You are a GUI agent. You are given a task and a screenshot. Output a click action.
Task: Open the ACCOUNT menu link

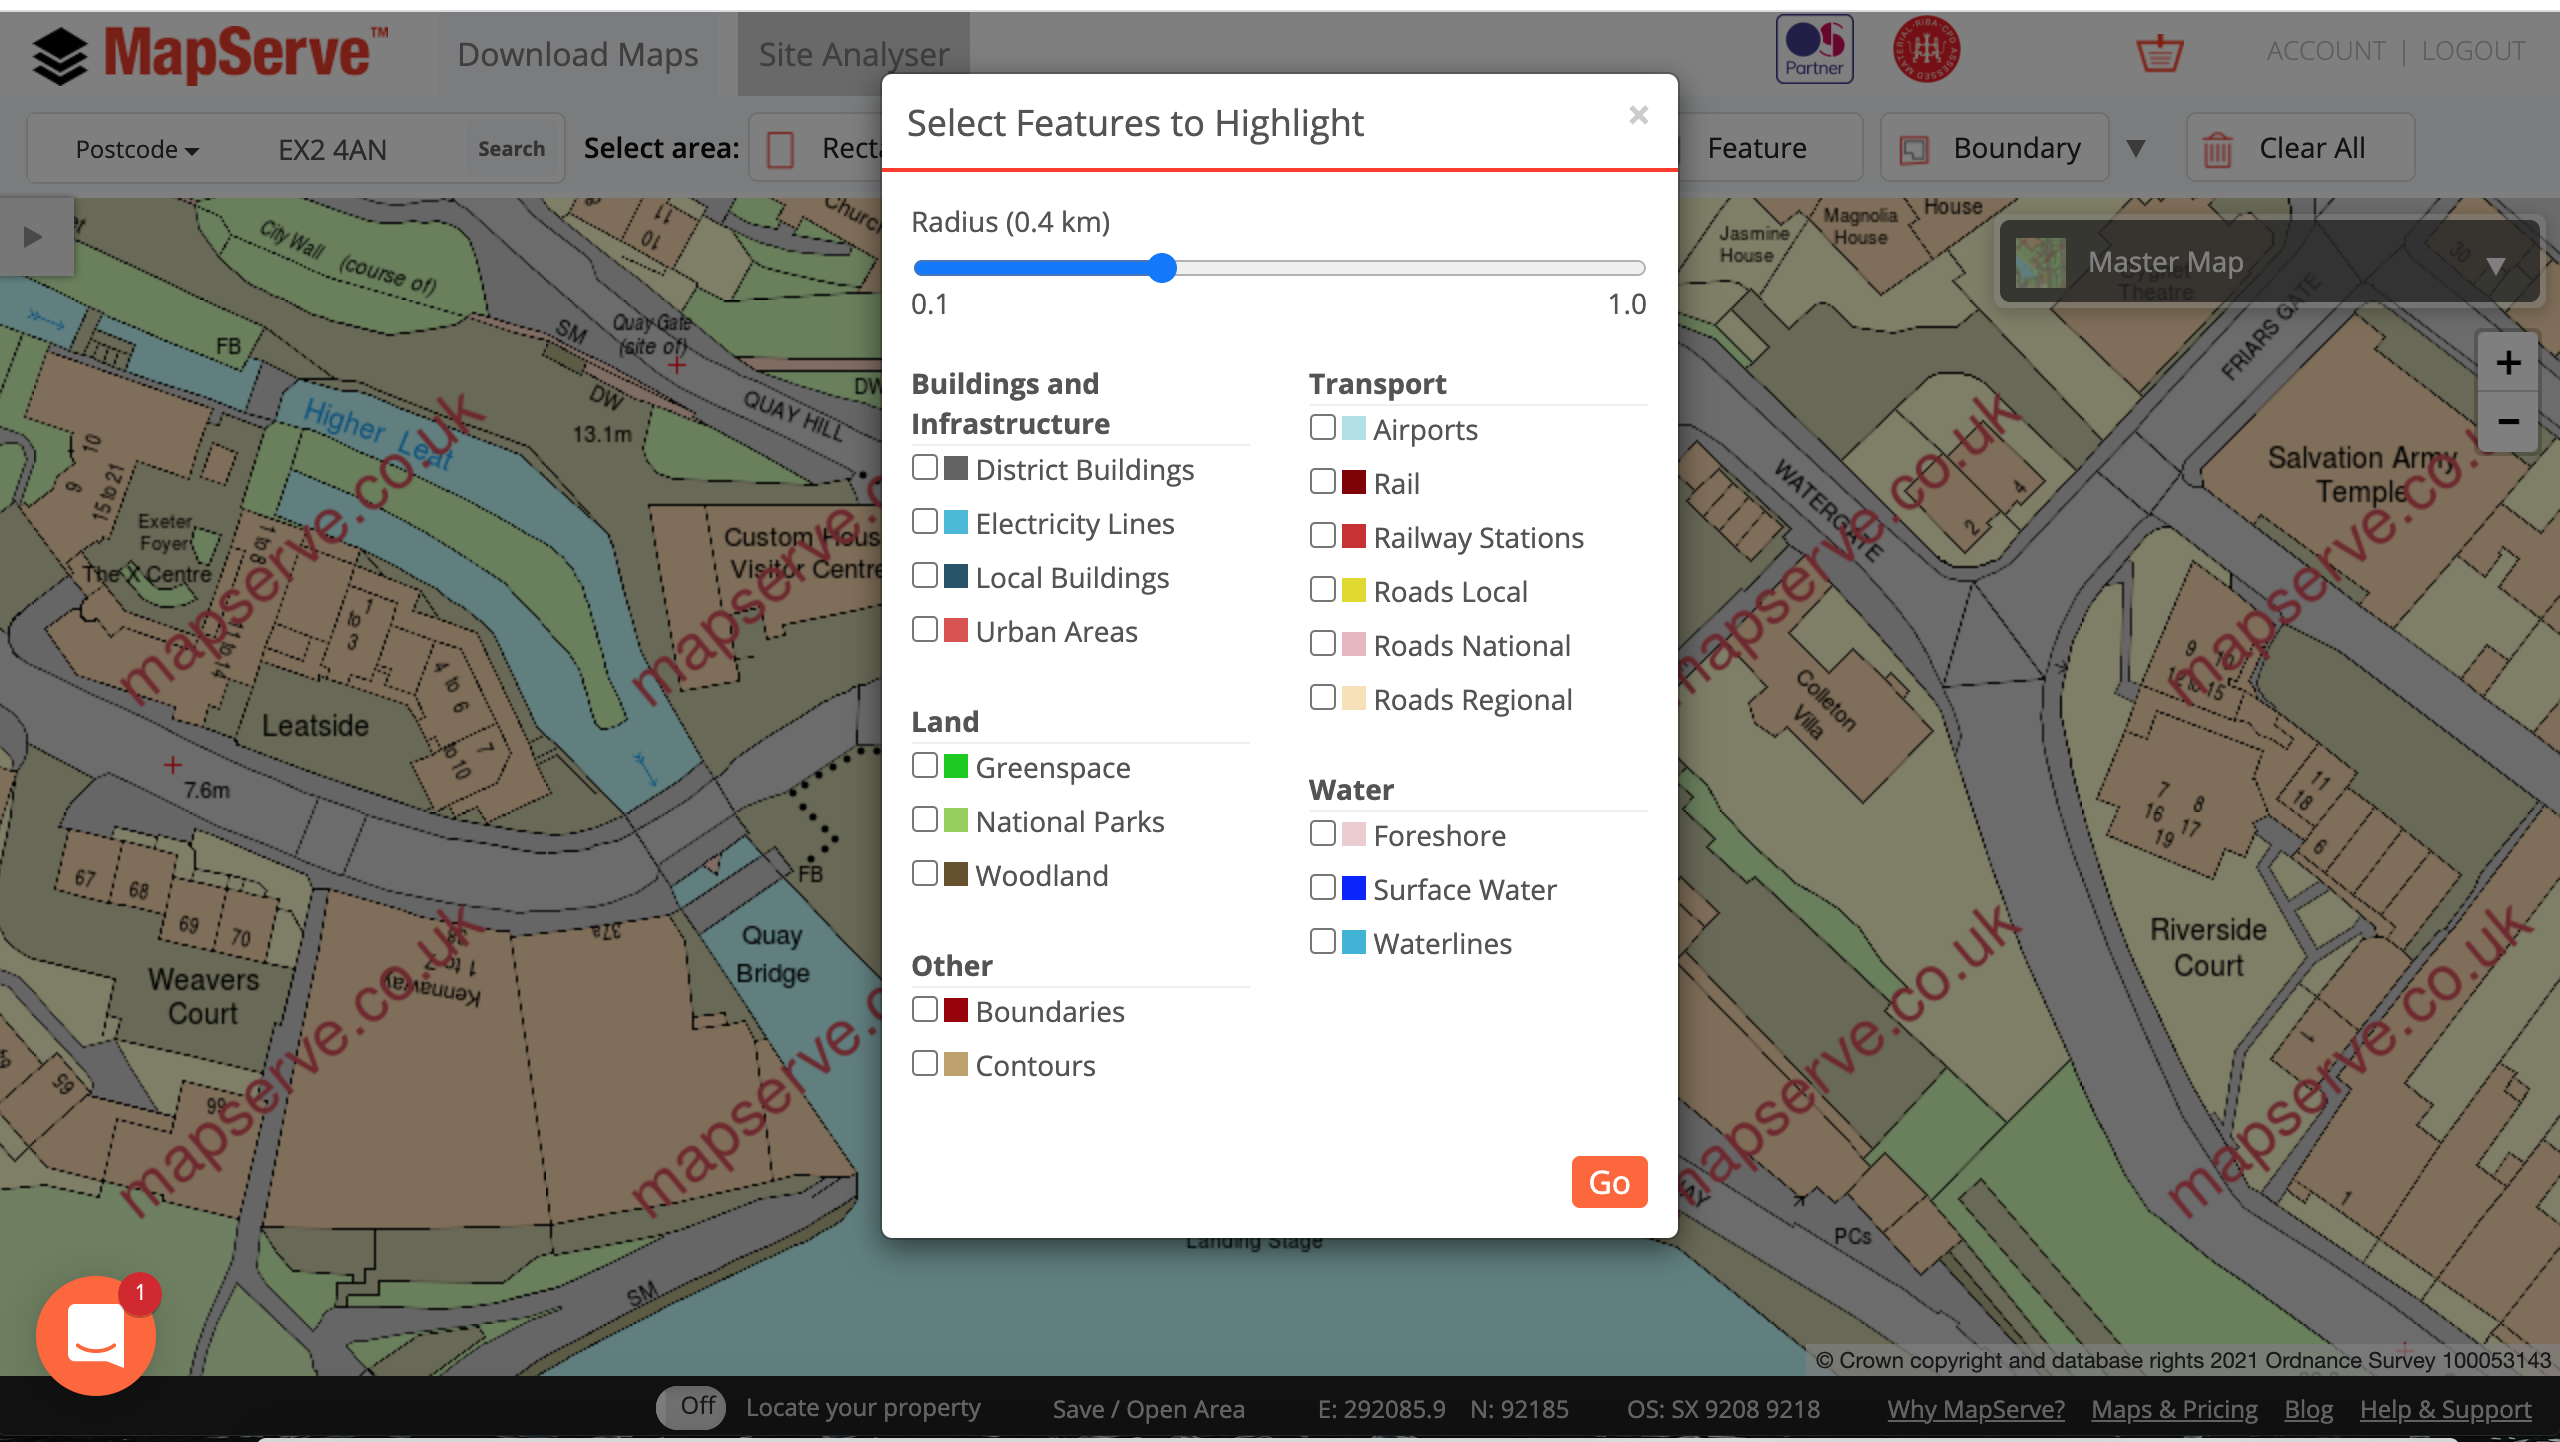pyautogui.click(x=2326, y=51)
